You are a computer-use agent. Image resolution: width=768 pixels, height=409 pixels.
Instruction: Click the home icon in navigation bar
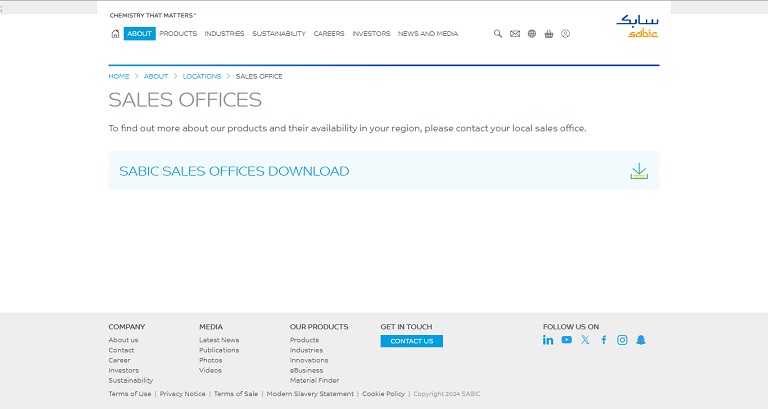click(x=115, y=34)
